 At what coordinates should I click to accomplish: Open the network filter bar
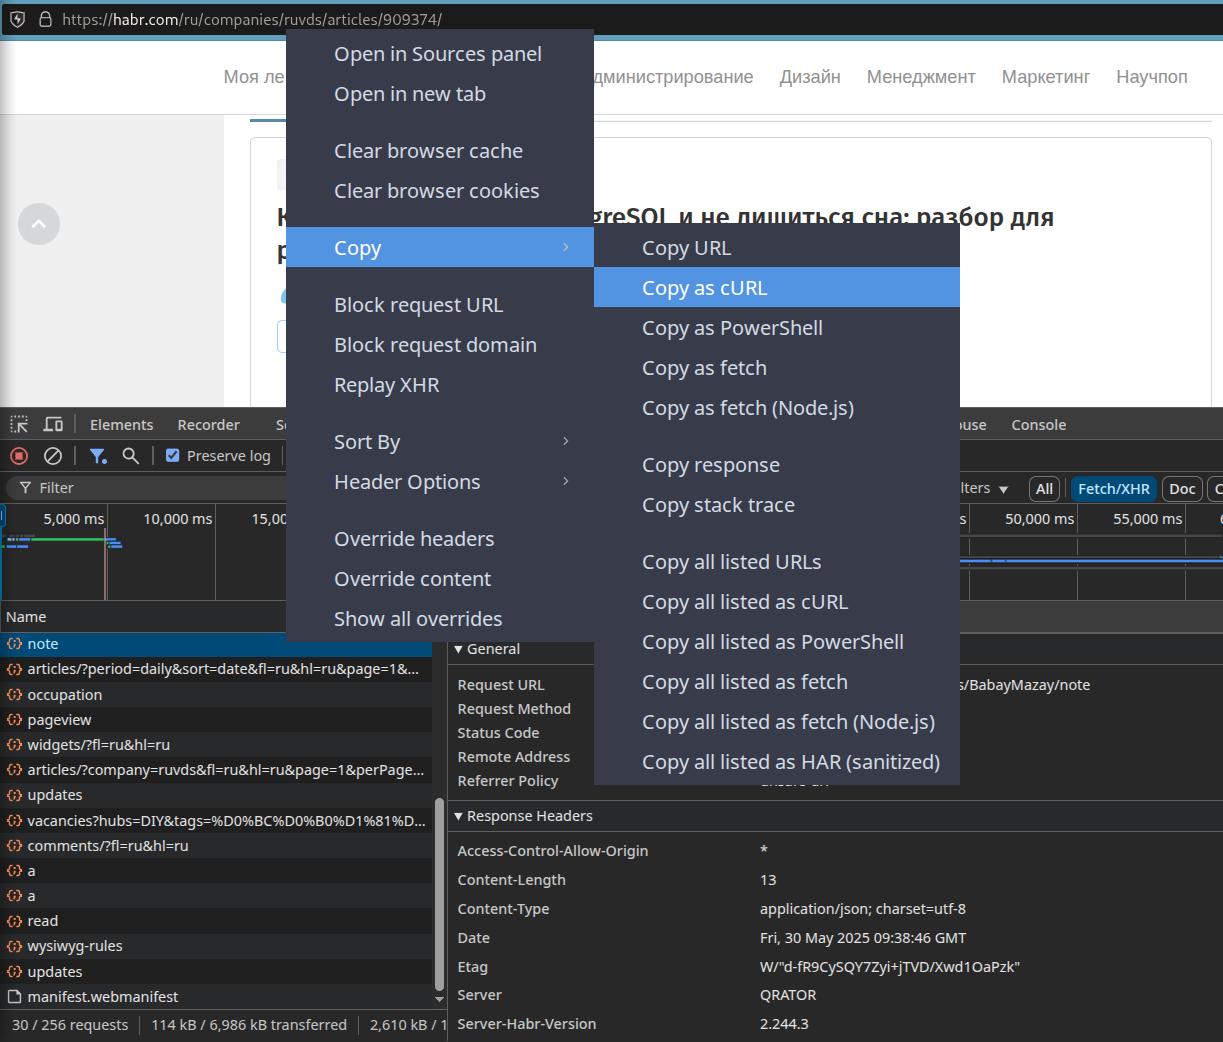coord(98,456)
